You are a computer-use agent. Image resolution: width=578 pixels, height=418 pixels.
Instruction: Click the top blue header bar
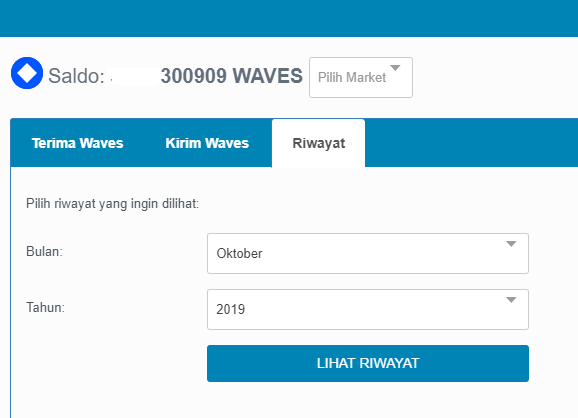point(289,18)
